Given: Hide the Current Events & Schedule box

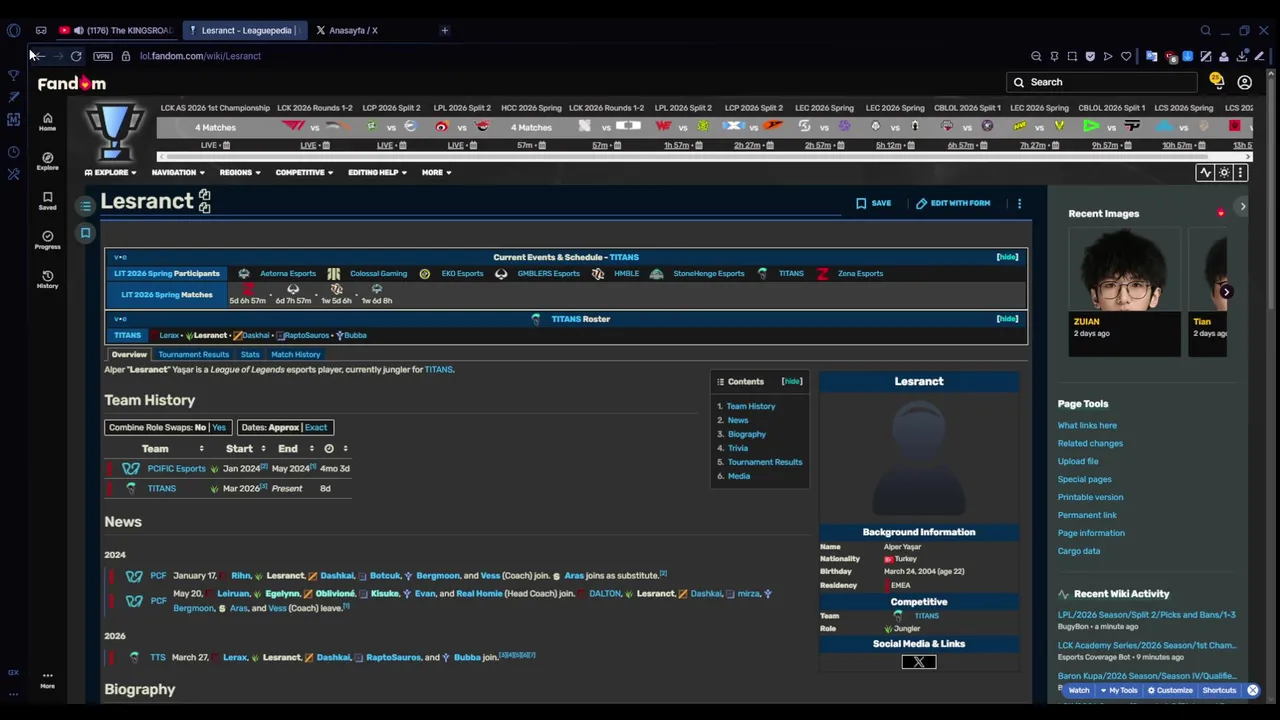Looking at the screenshot, I should click(x=1007, y=257).
